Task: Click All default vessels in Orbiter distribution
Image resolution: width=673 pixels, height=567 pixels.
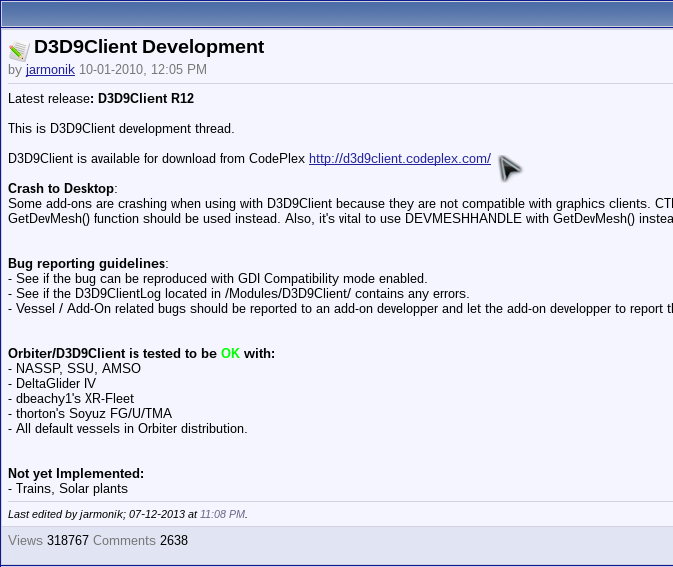Action: [x=128, y=429]
